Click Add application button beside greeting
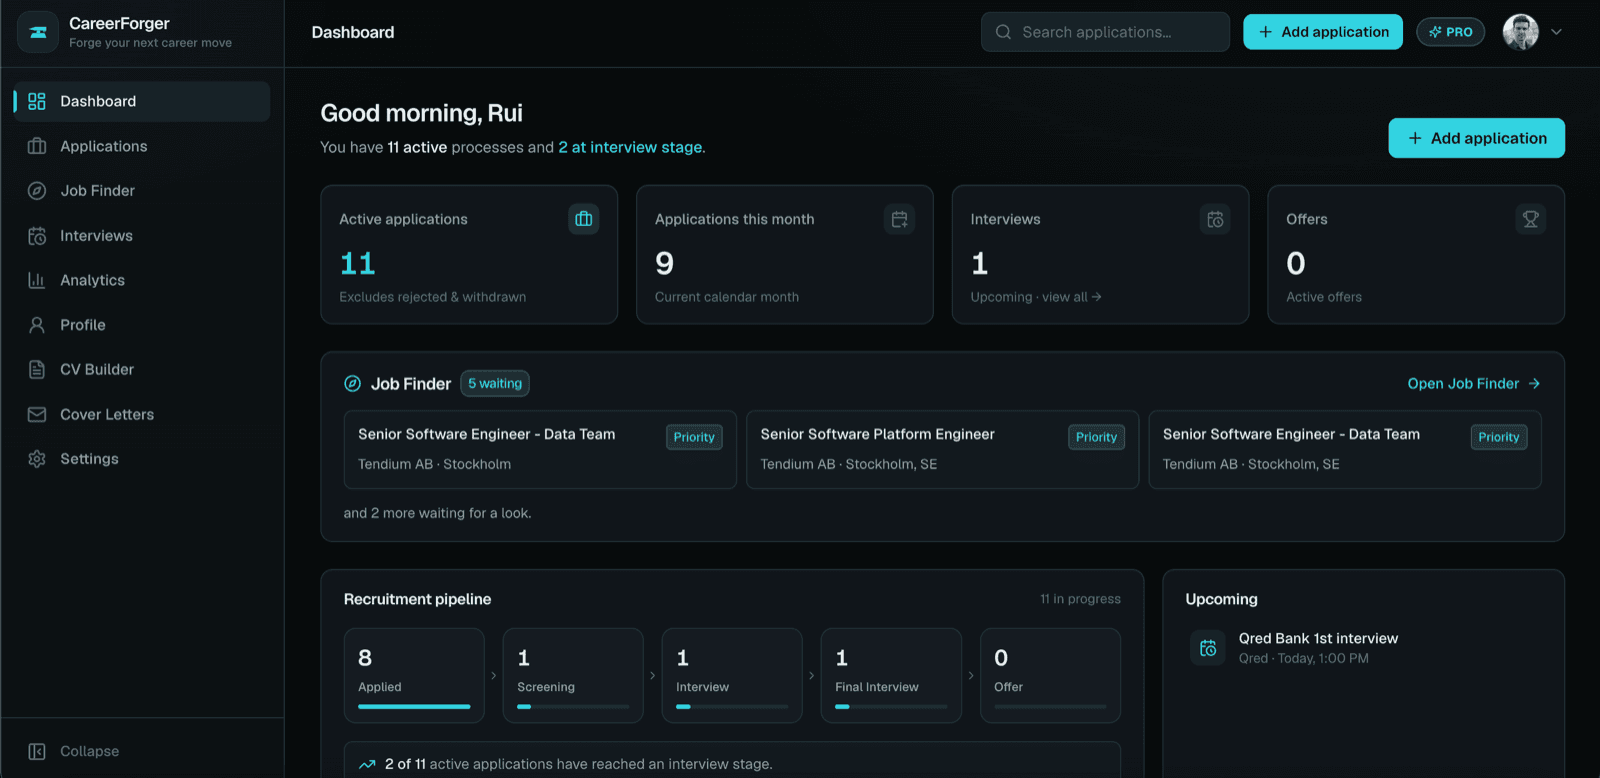The image size is (1600, 778). [1476, 138]
